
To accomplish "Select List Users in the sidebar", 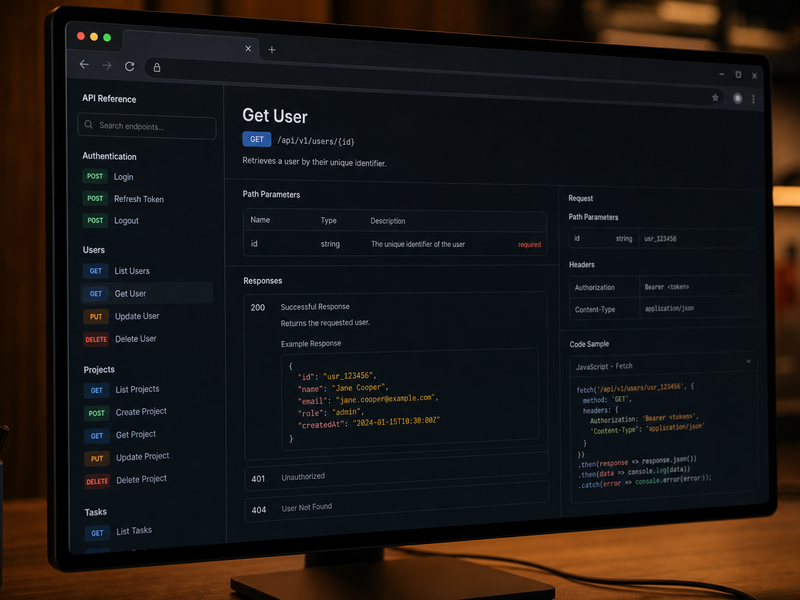I will click(132, 271).
